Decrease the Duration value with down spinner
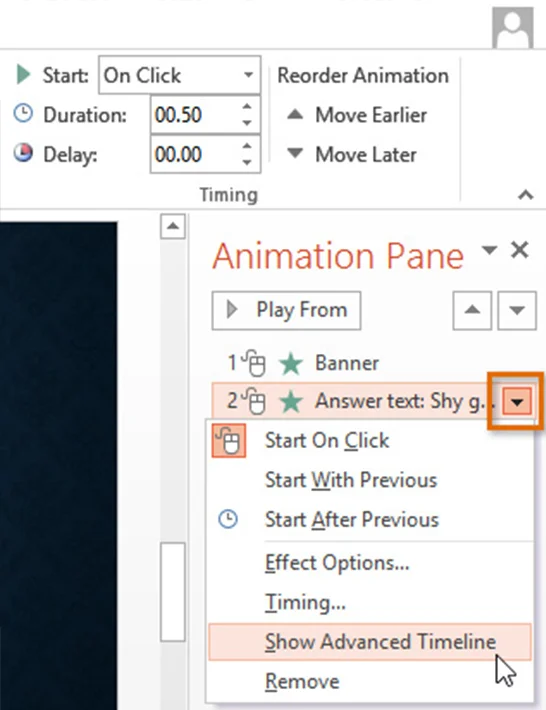 click(x=247, y=123)
